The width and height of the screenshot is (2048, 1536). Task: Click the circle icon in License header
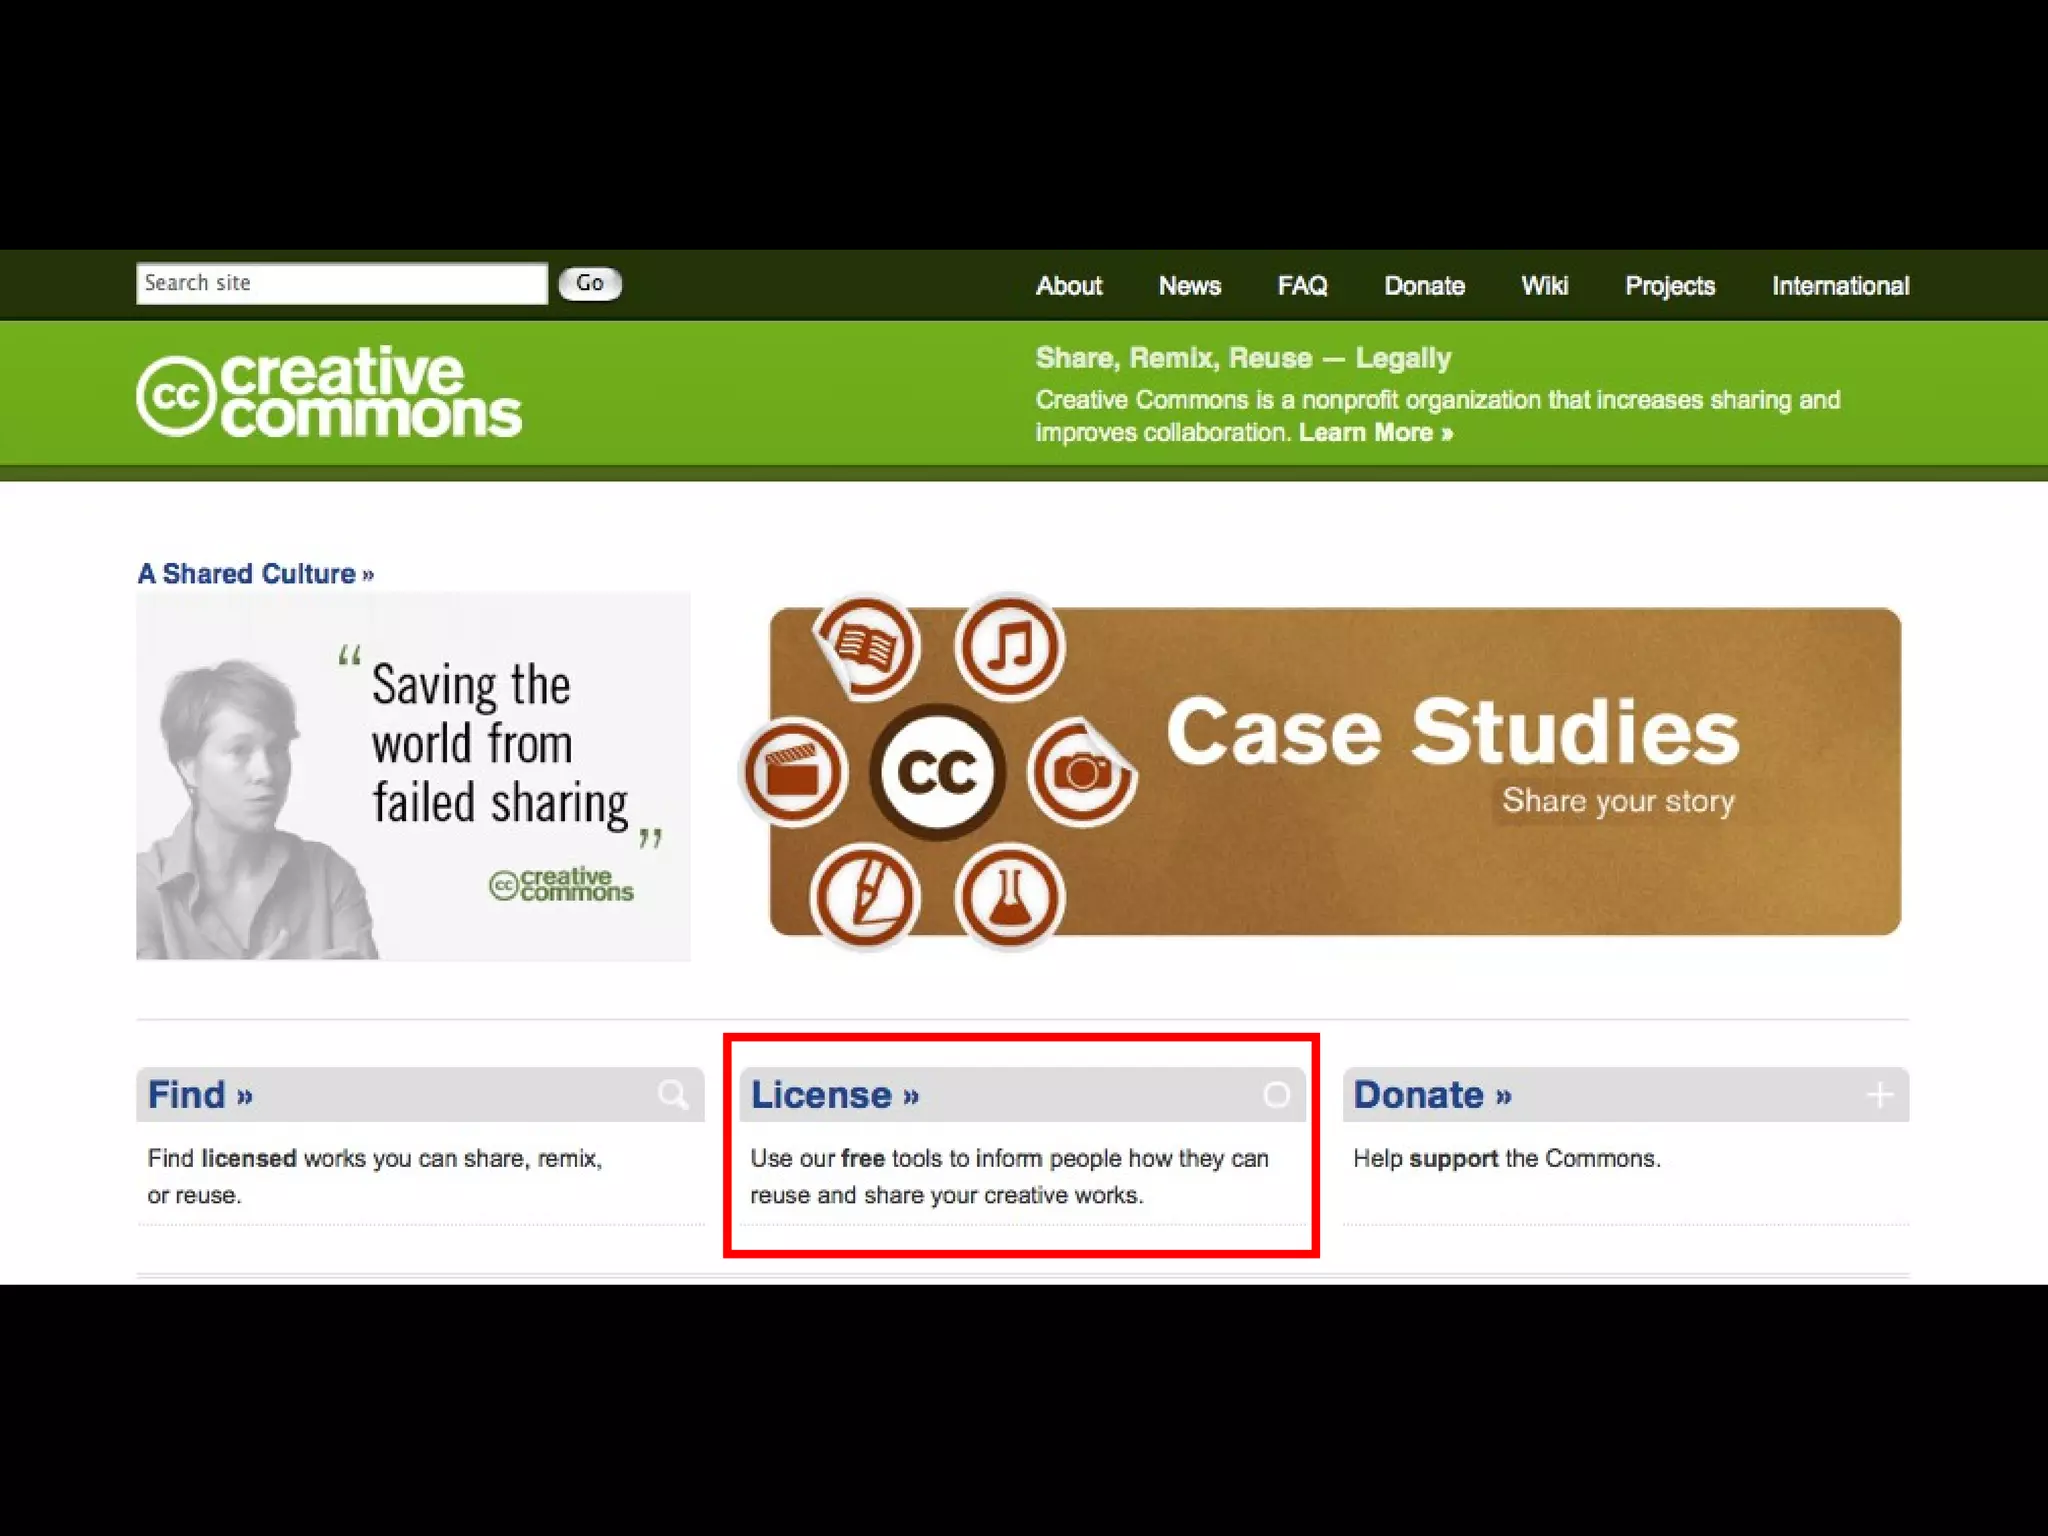click(x=1276, y=1095)
